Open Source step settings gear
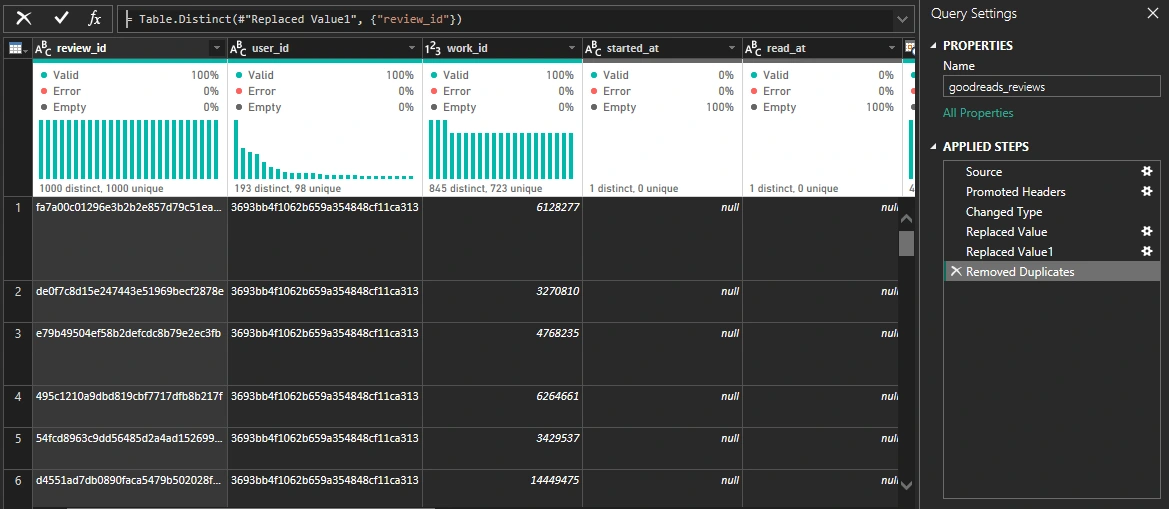 (1147, 171)
